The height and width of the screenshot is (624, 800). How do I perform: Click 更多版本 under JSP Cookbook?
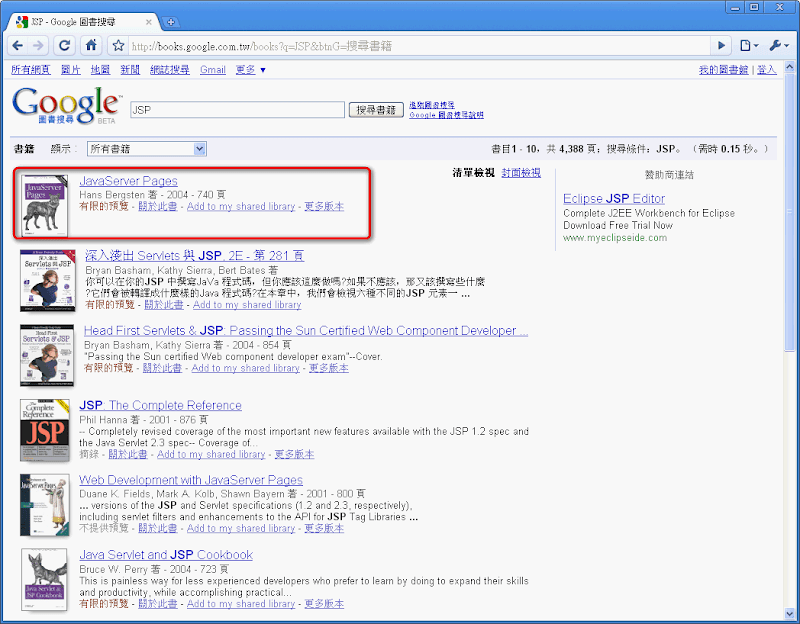click(324, 604)
